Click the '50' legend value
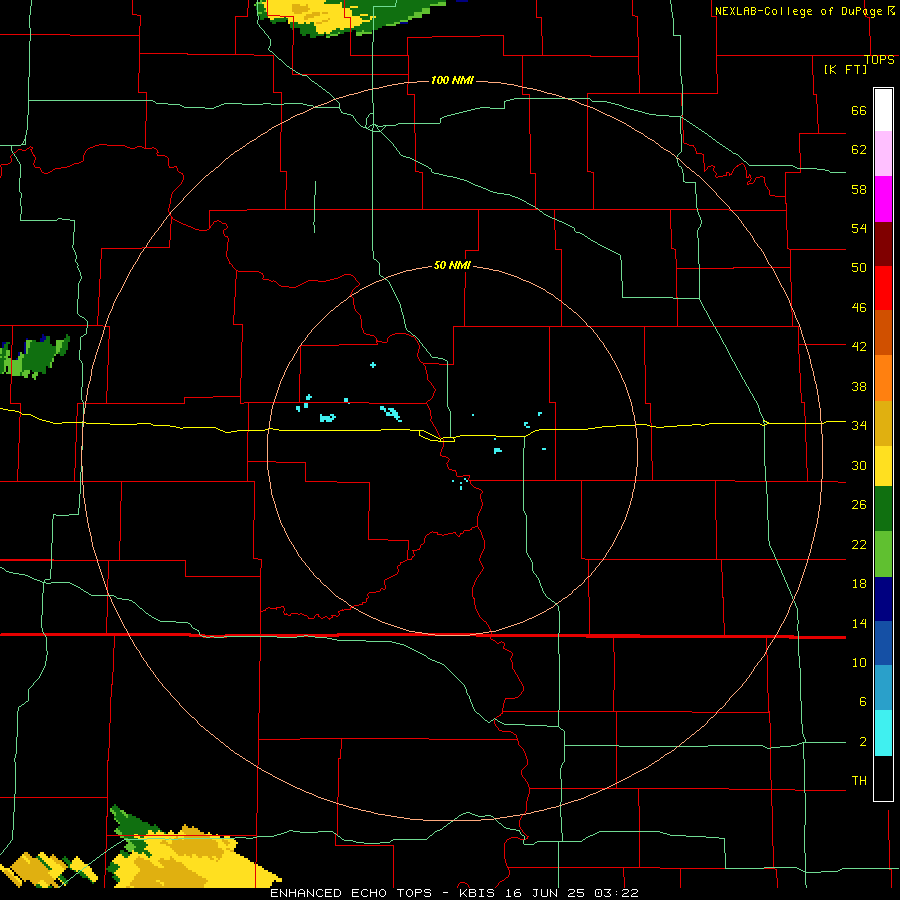The width and height of the screenshot is (900, 900). tap(859, 268)
